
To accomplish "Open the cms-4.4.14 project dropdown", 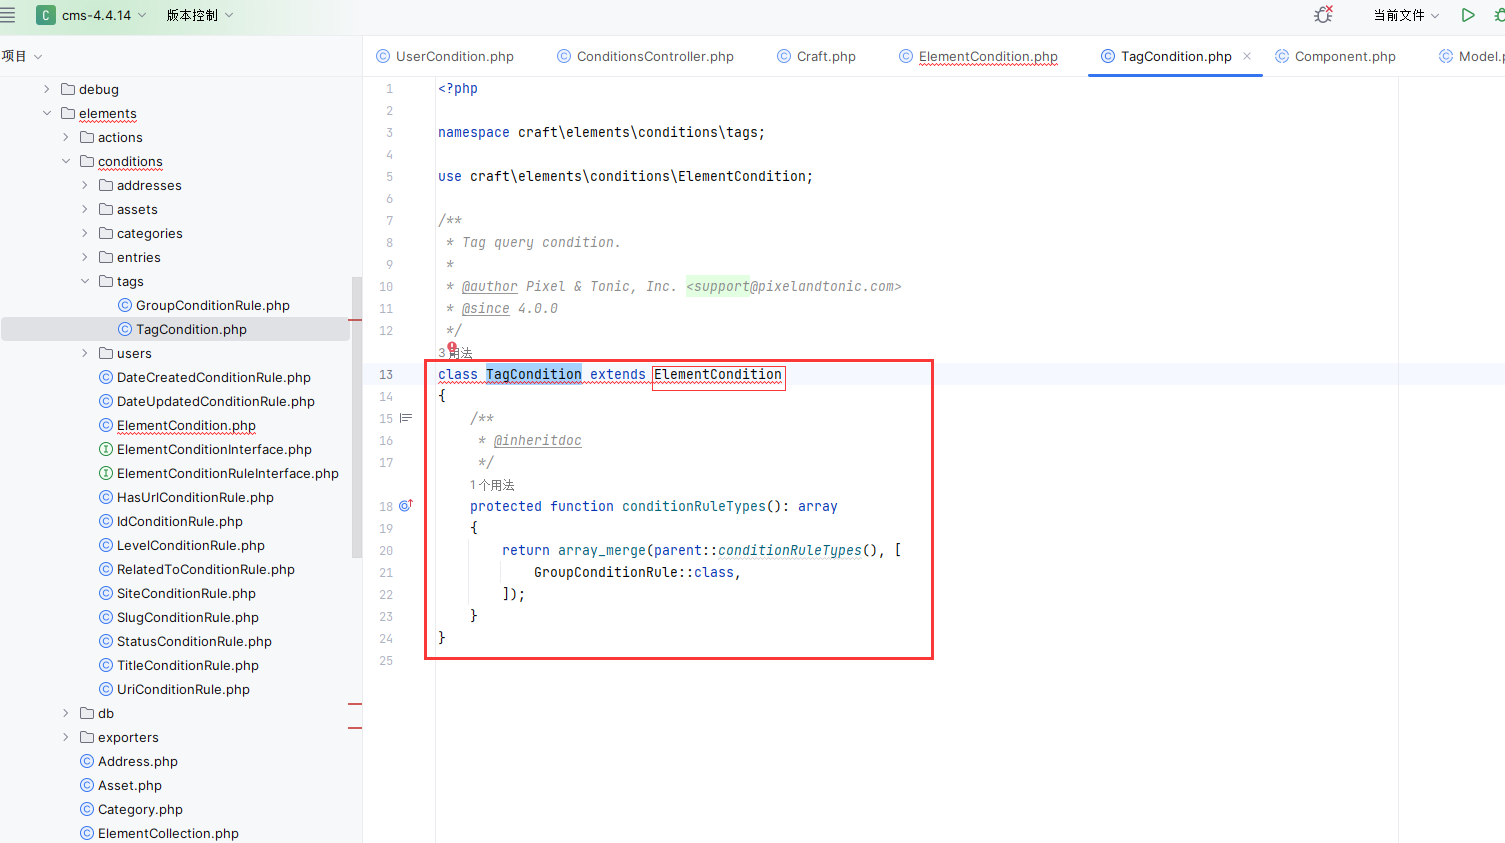I will click(104, 15).
